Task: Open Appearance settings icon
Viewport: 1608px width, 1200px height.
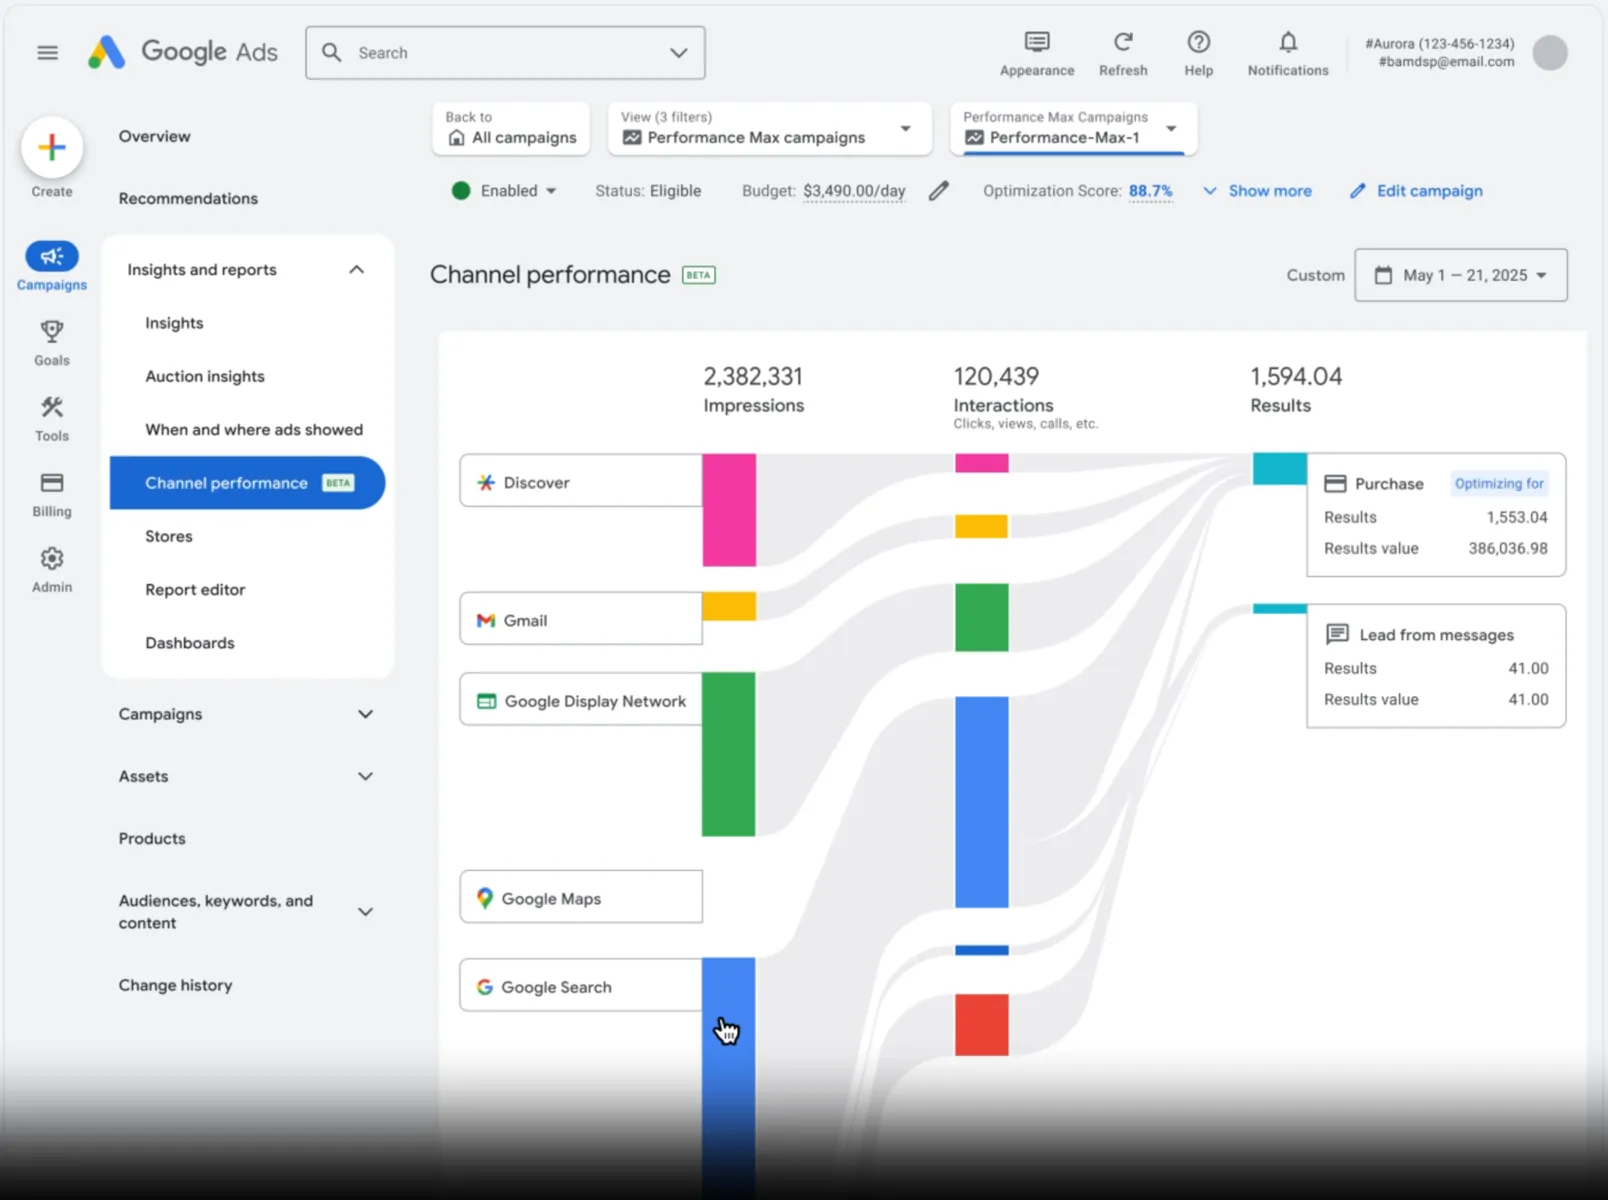Action: (x=1037, y=41)
